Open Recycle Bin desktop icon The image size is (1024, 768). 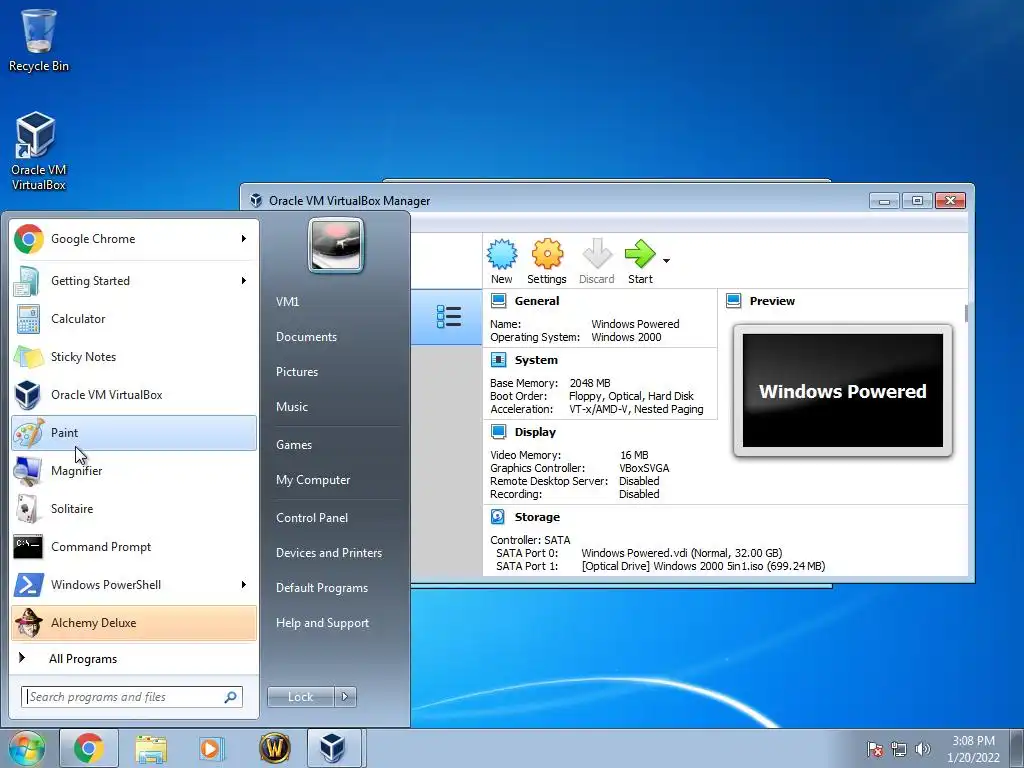coord(38,40)
